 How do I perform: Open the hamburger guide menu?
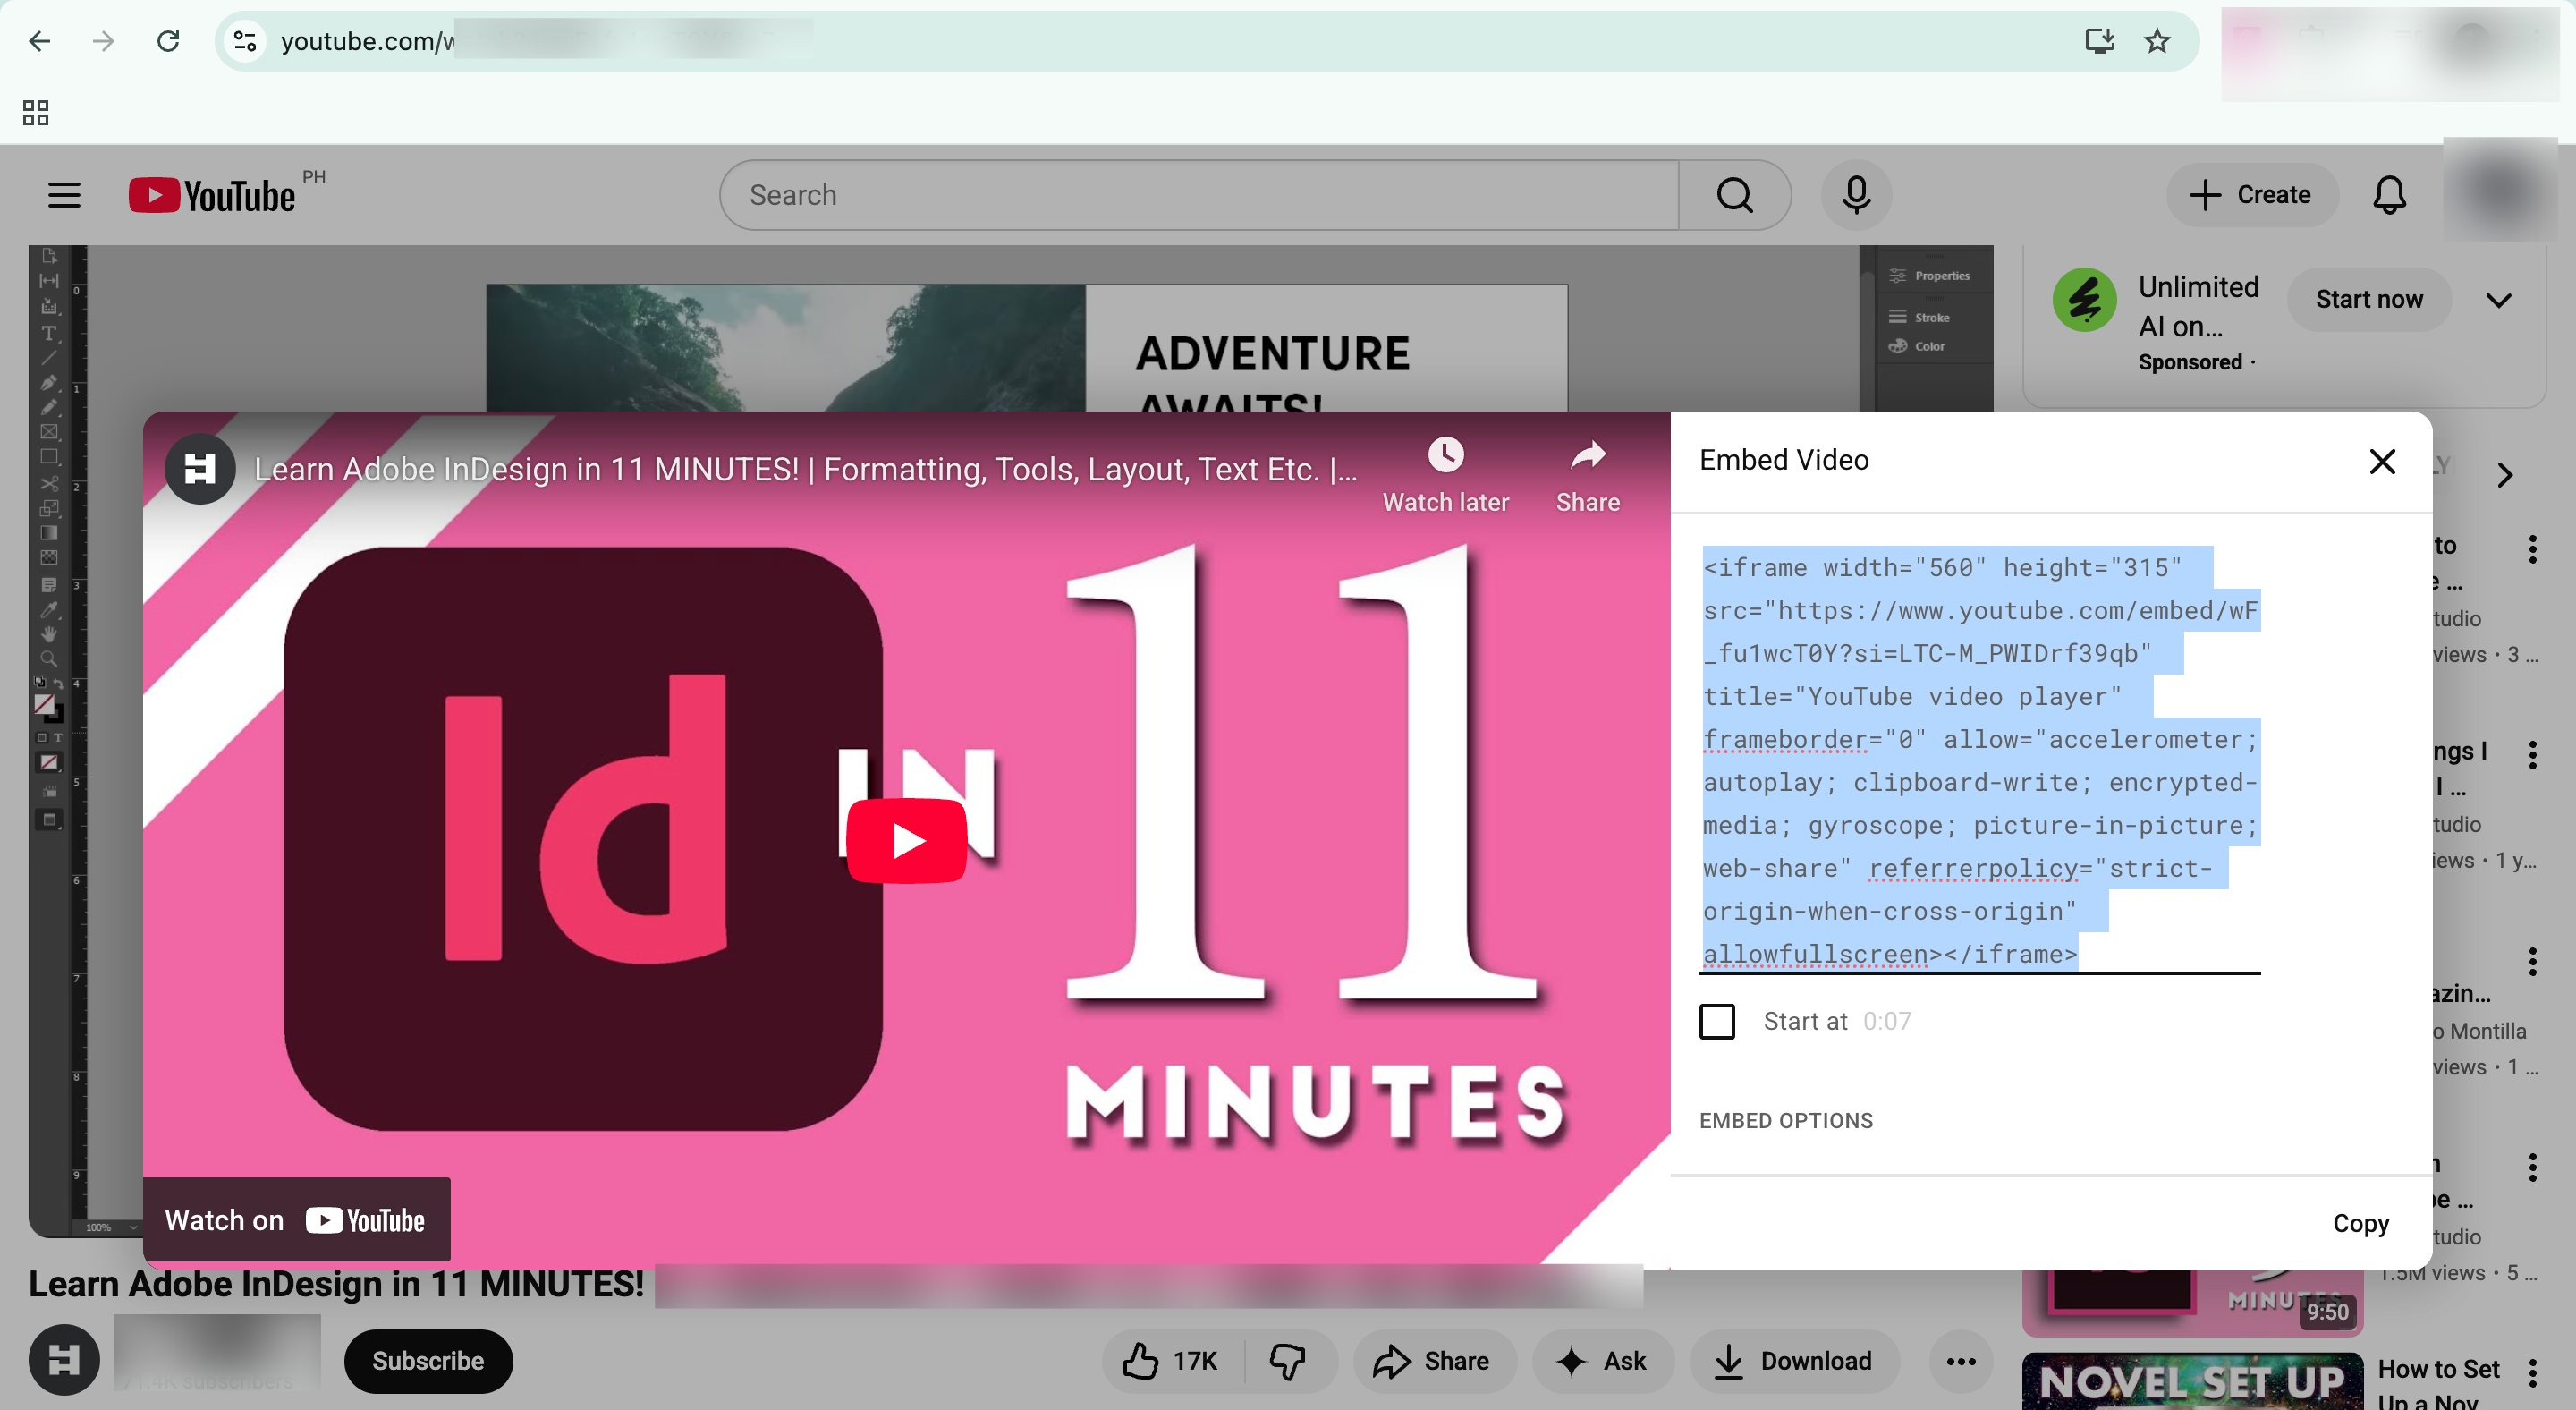pos(64,195)
